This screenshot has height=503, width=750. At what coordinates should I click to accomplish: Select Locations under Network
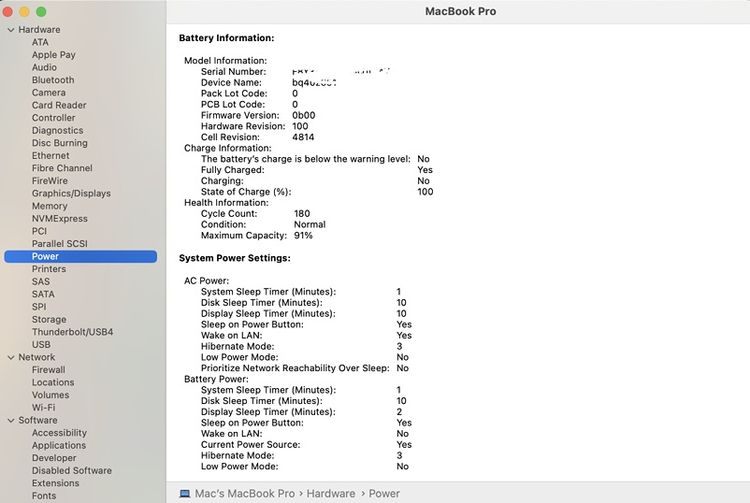coord(53,383)
